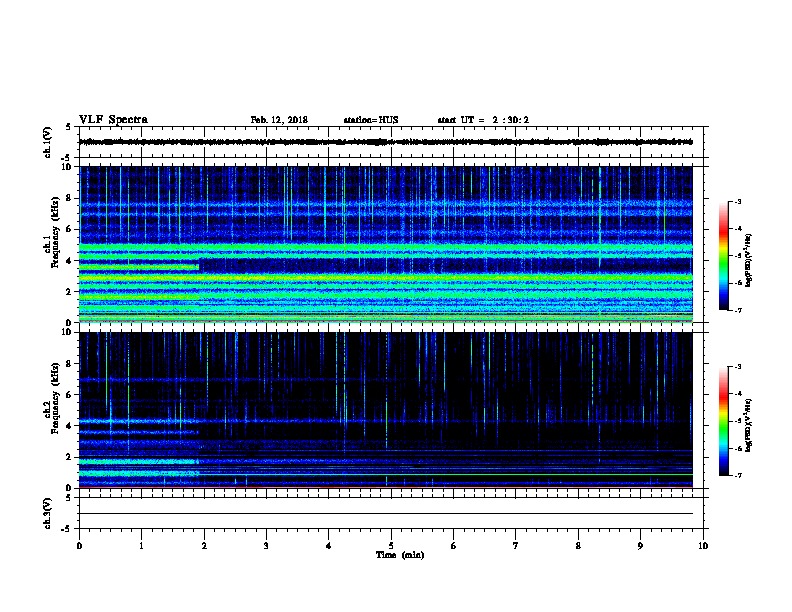Click the "ch.3(V)" axis label
Viewport: 792px width, 612px height.
(47, 513)
